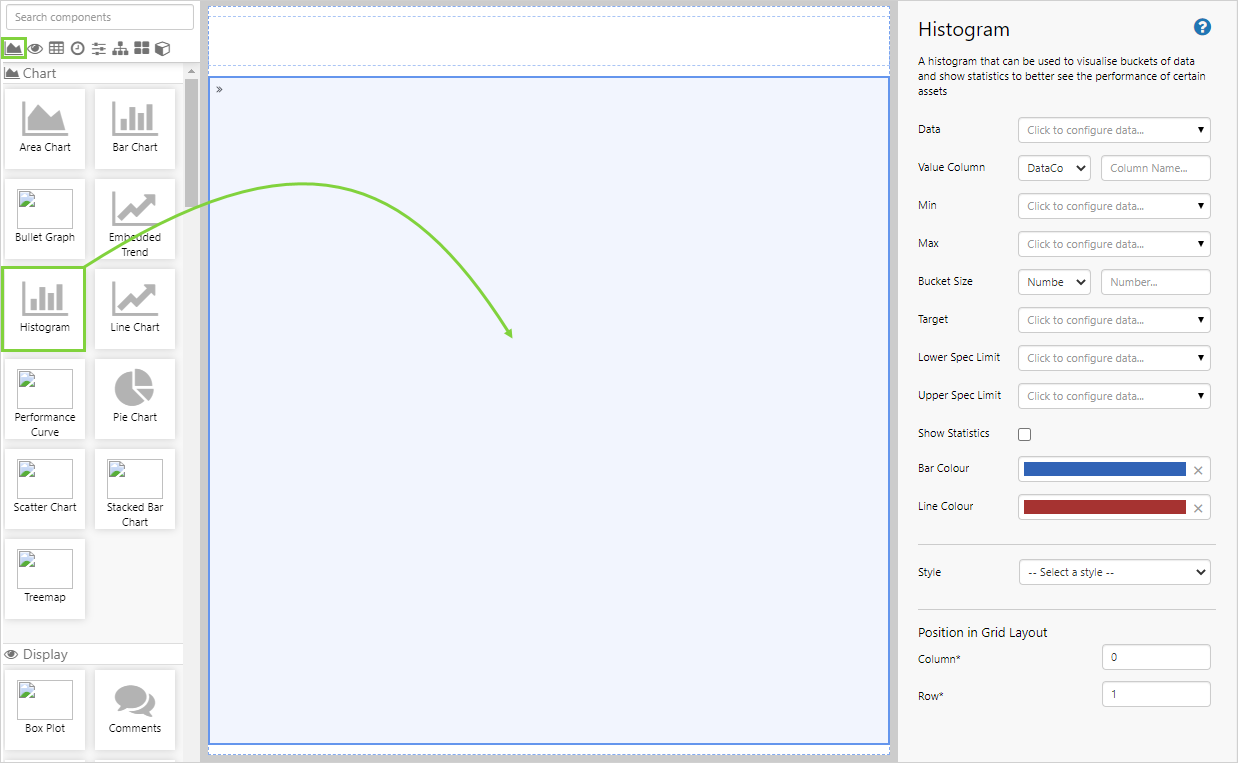Viewport: 1238px width, 763px height.
Task: Open the hierarchy tree category icon
Action: click(120, 48)
